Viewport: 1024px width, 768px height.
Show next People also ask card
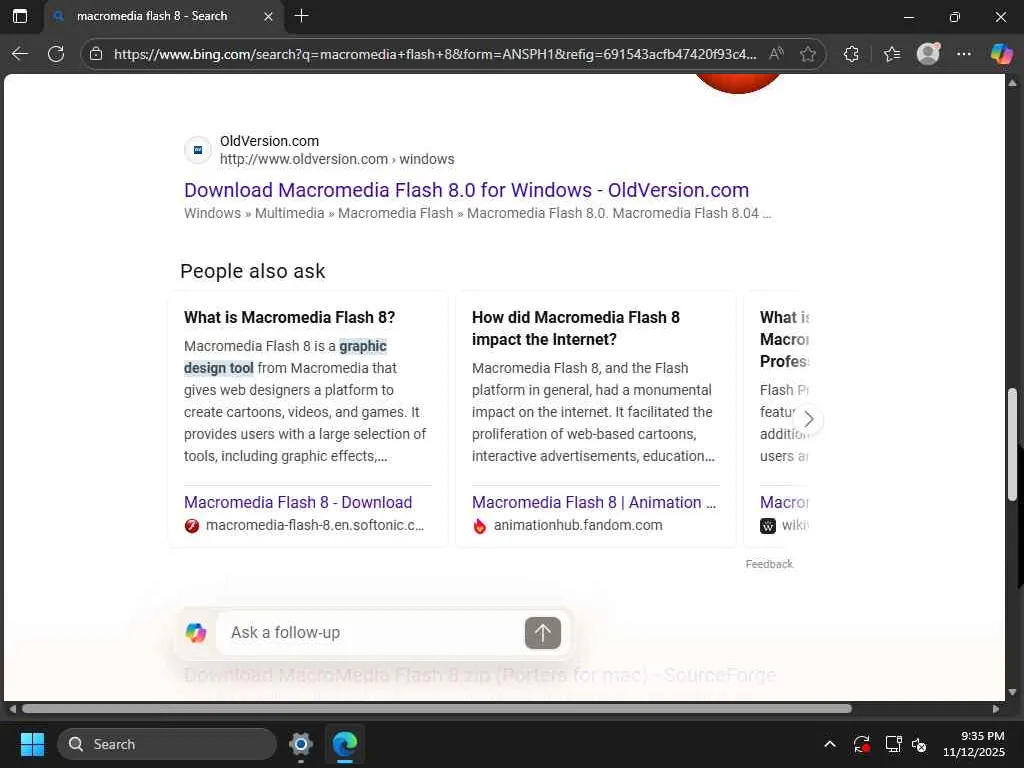click(808, 419)
